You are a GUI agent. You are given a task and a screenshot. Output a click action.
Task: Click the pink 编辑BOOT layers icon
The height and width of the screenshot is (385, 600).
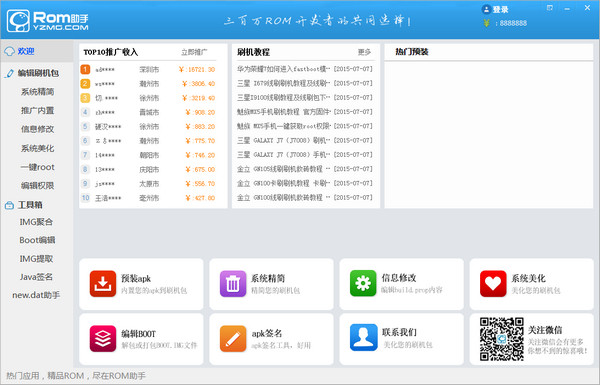pos(103,338)
